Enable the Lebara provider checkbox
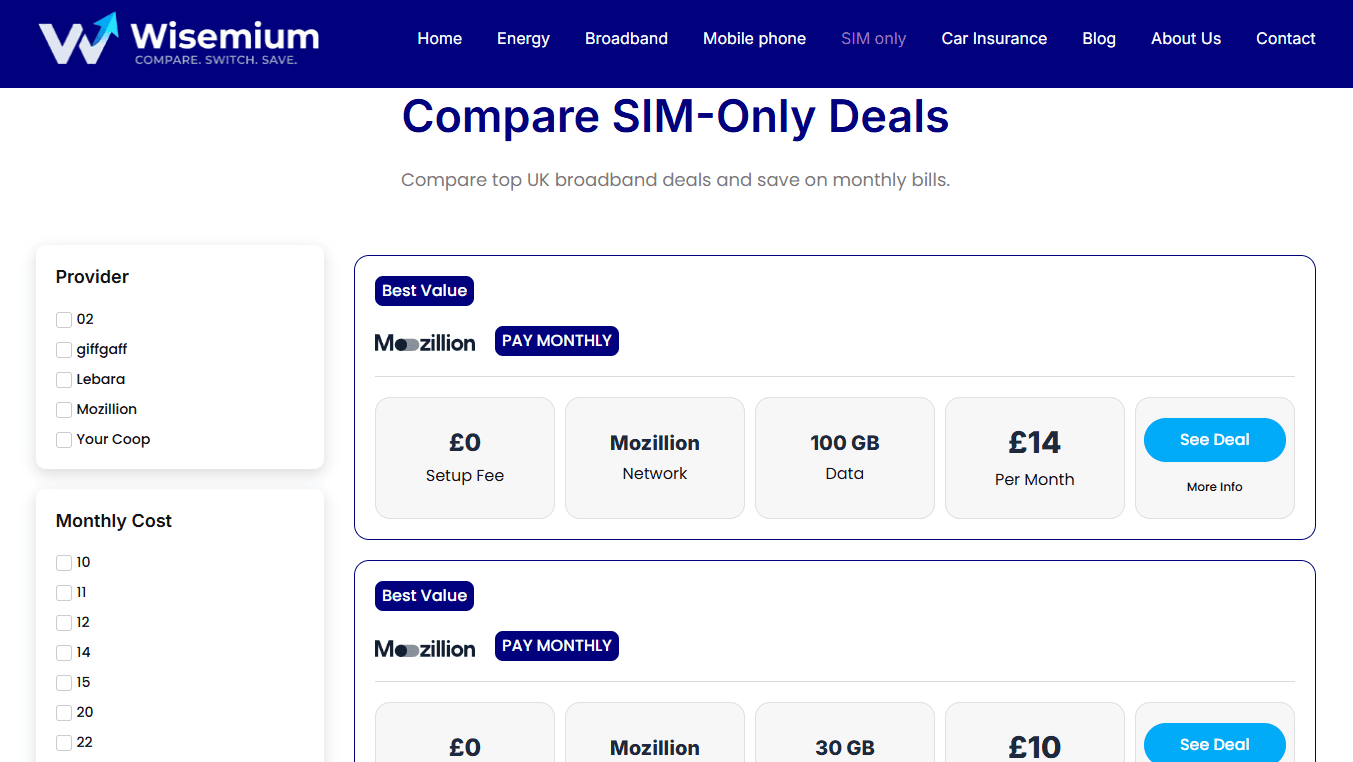Image resolution: width=1353 pixels, height=762 pixels. [64, 380]
